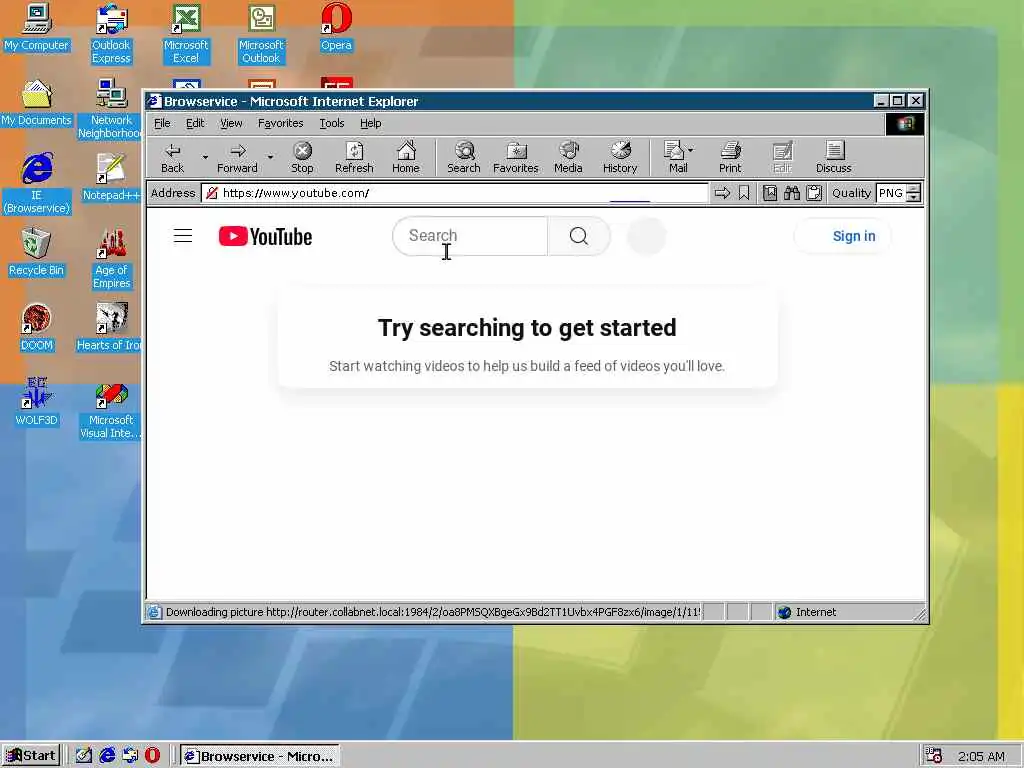Open My Computer desktop icon
1024x768 pixels.
(x=37, y=27)
